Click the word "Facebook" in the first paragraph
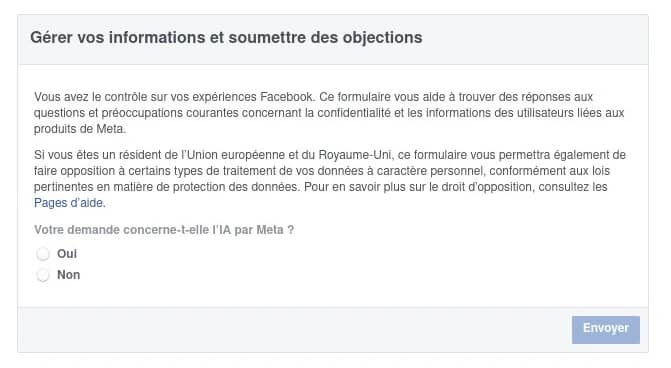Screen dimensions: 671x368 [x=287, y=97]
